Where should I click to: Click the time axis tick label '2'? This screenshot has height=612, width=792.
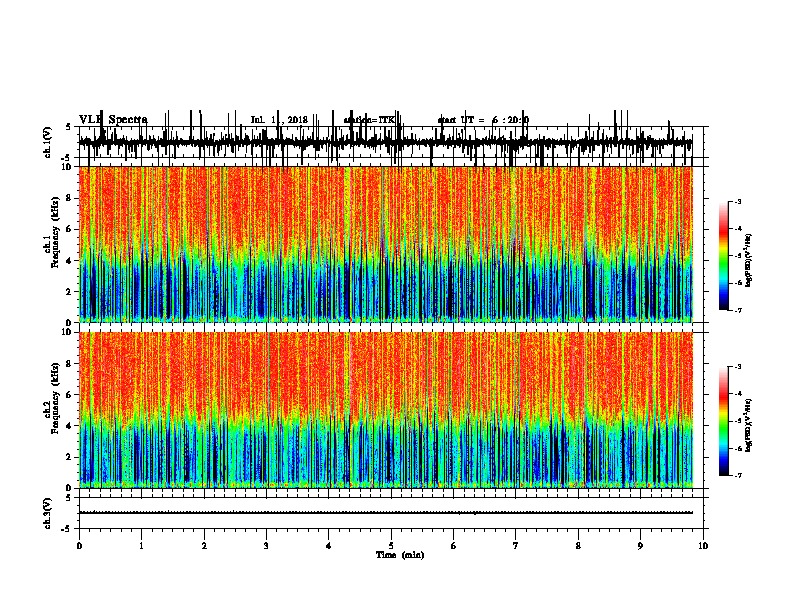(x=204, y=546)
